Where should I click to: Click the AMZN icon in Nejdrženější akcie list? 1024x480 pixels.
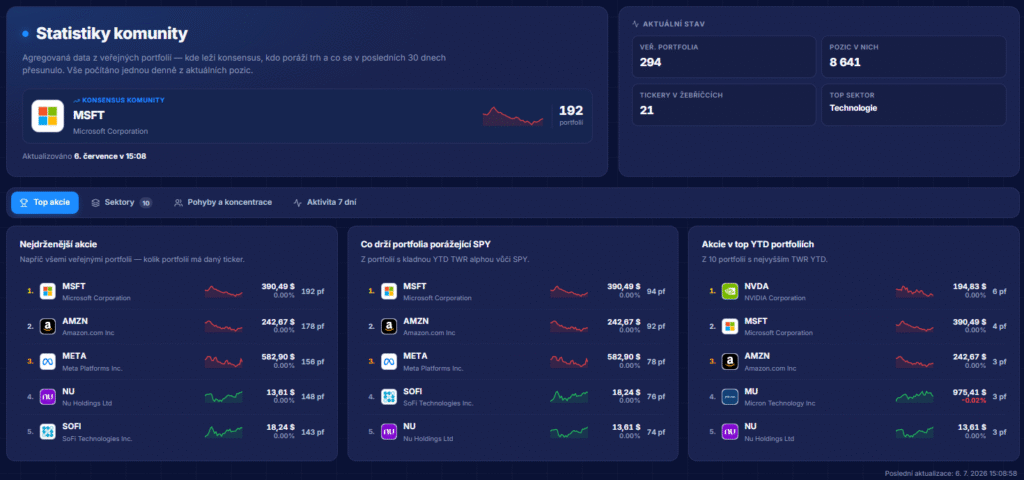coord(48,327)
